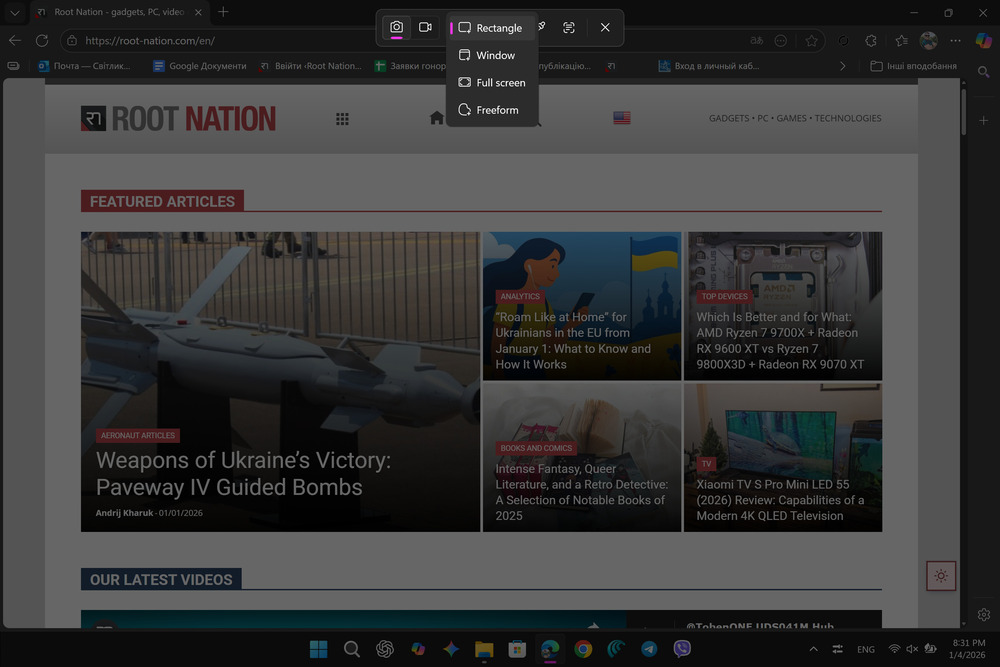Open the language selector US flag
Image resolution: width=1000 pixels, height=667 pixels.
pyautogui.click(x=622, y=118)
